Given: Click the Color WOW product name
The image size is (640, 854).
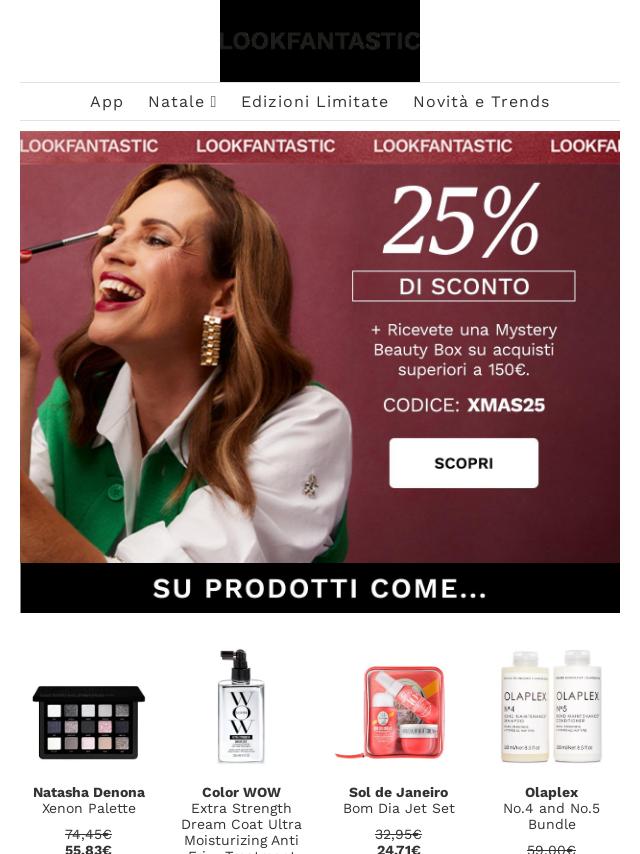Looking at the screenshot, I should [241, 792].
